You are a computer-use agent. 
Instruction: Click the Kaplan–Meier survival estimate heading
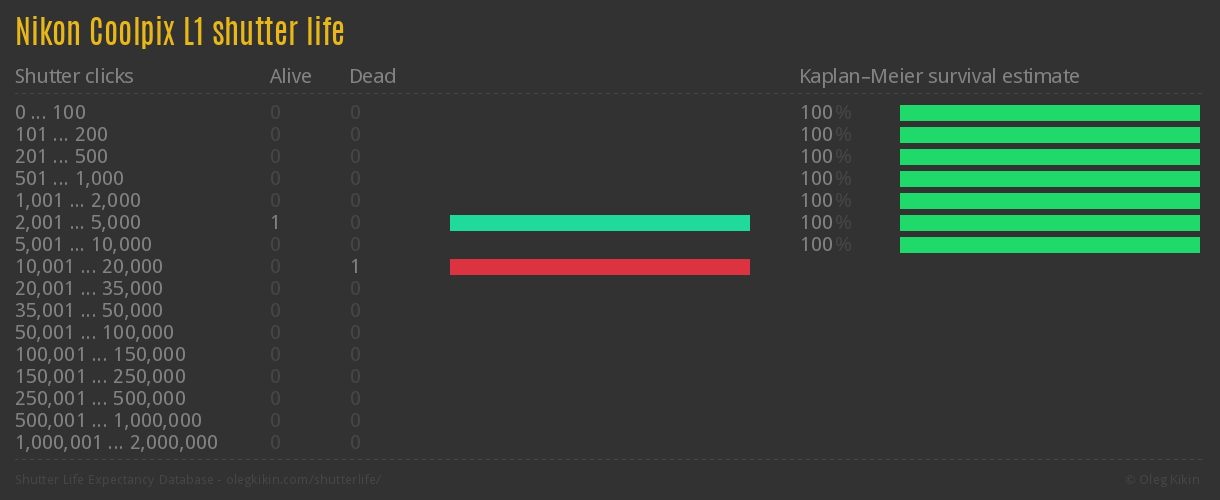[939, 76]
